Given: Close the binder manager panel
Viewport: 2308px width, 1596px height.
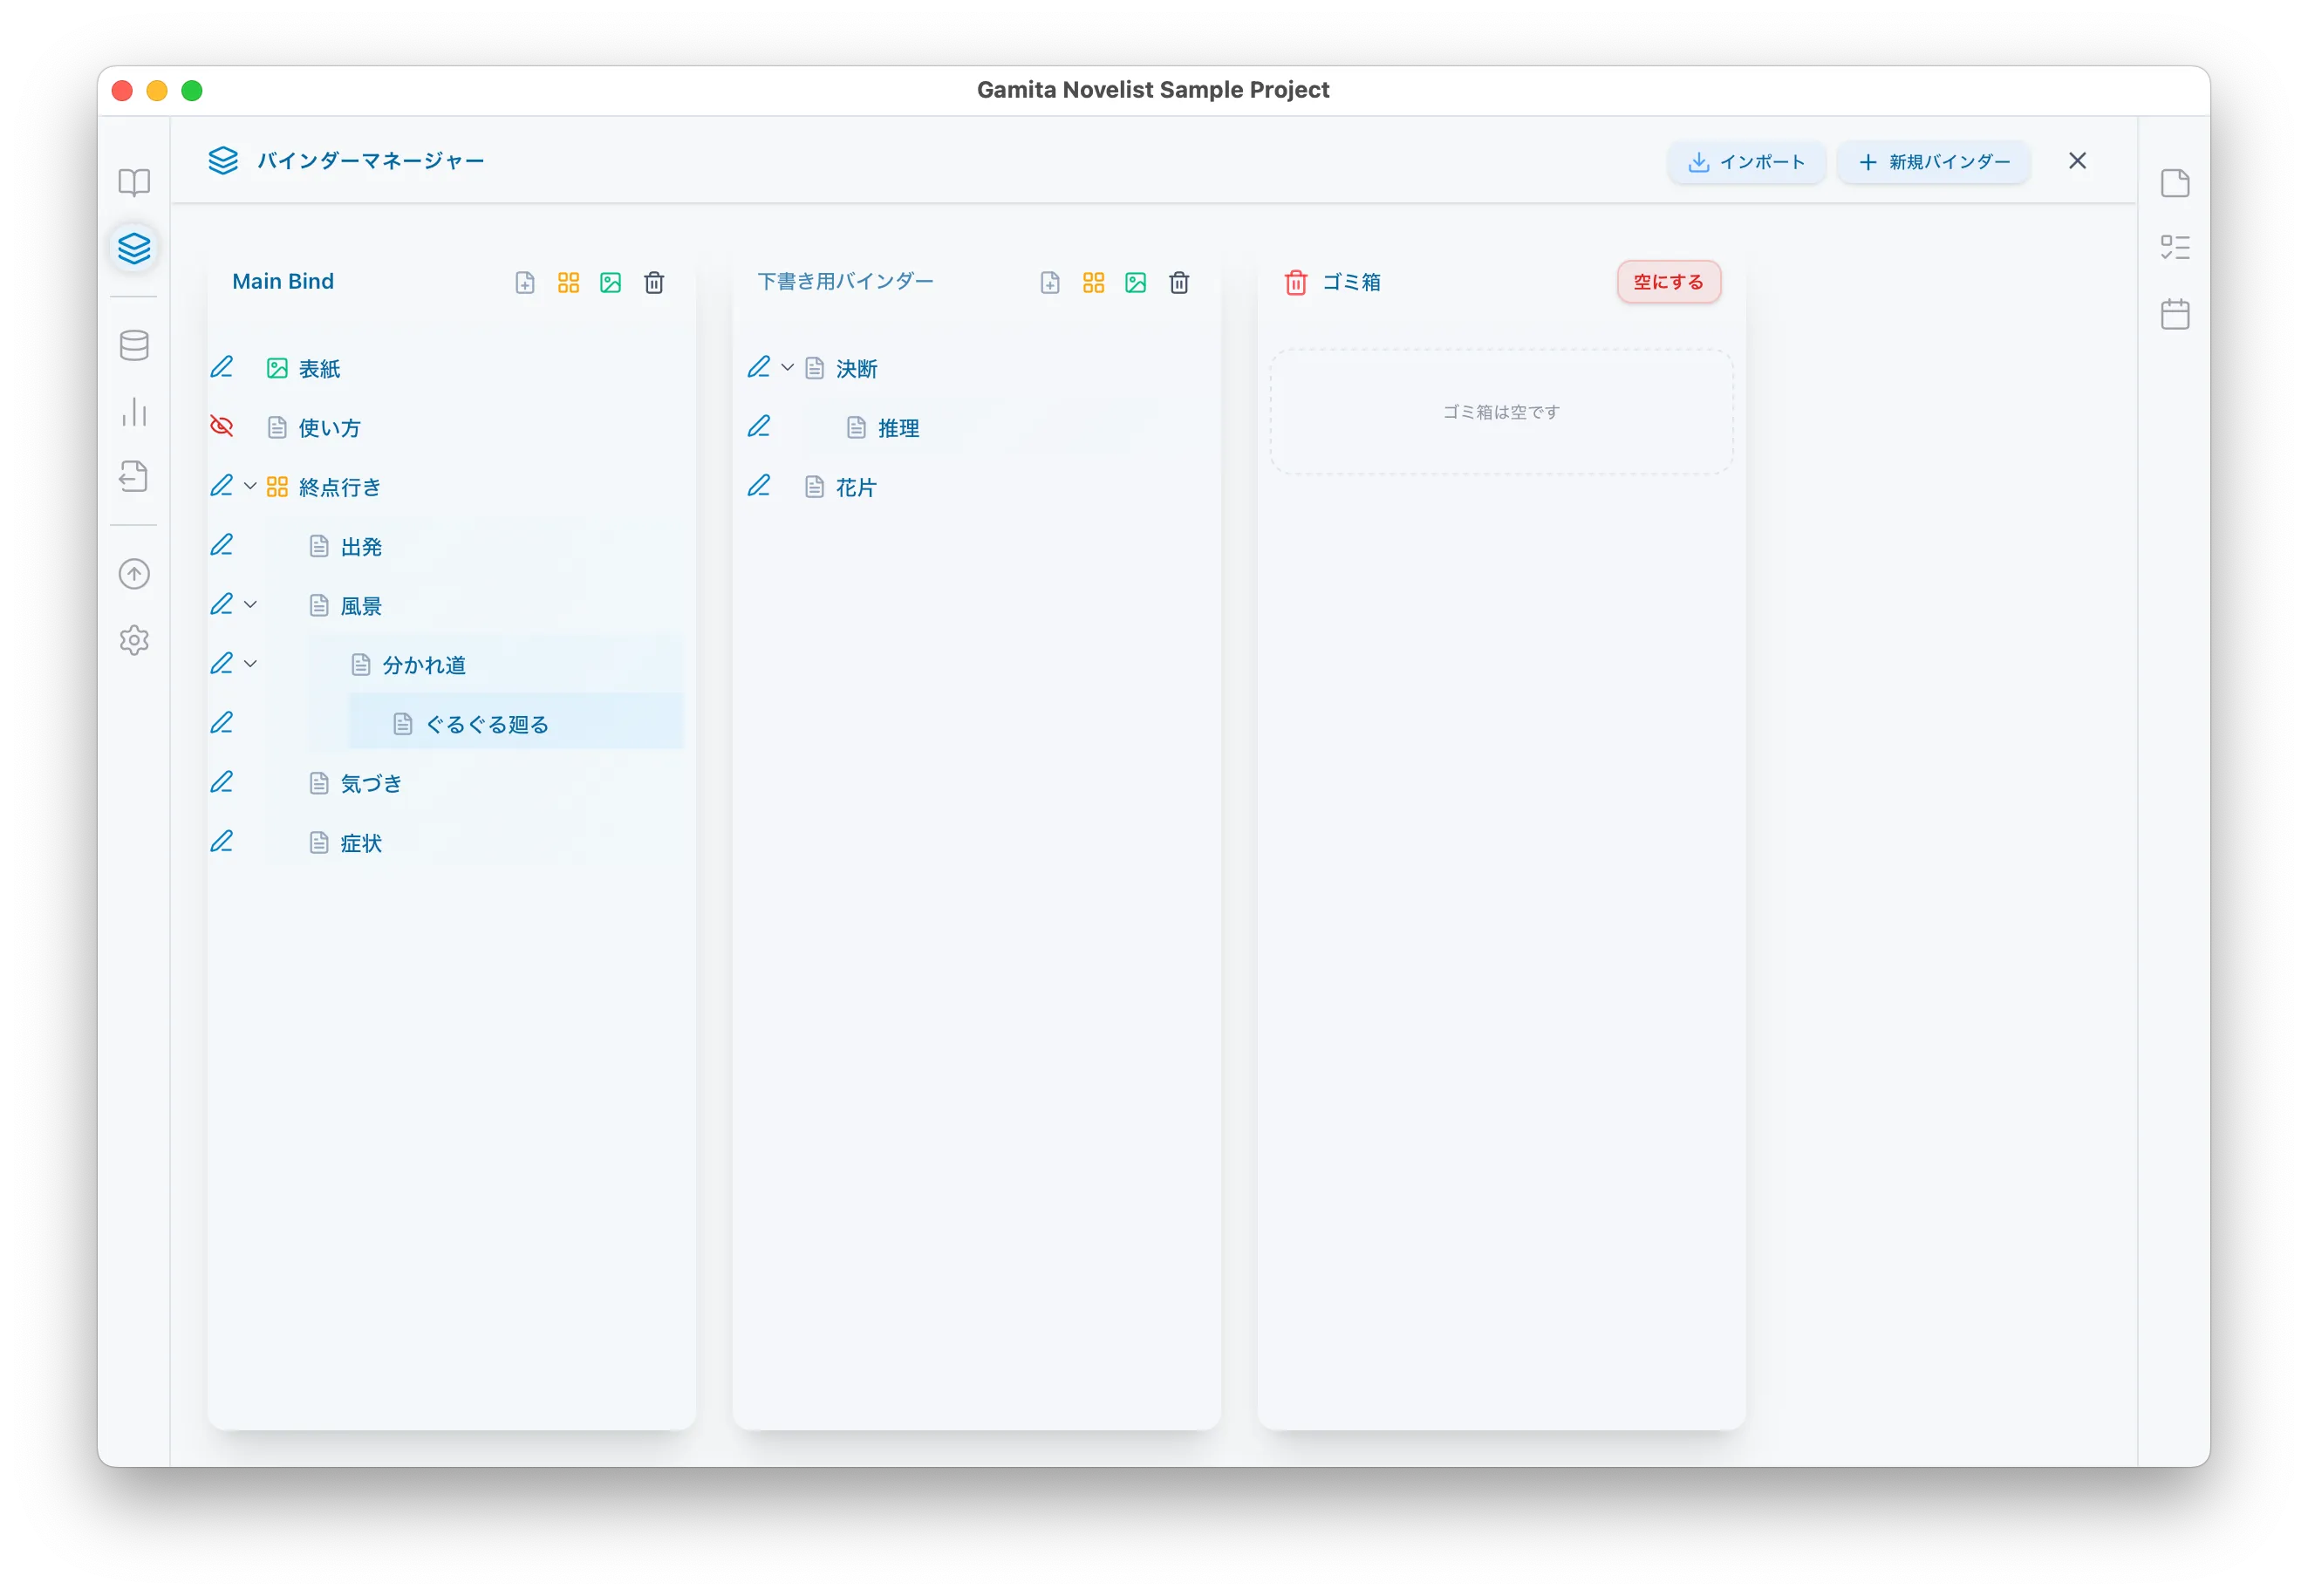Looking at the screenshot, I should (x=2077, y=161).
